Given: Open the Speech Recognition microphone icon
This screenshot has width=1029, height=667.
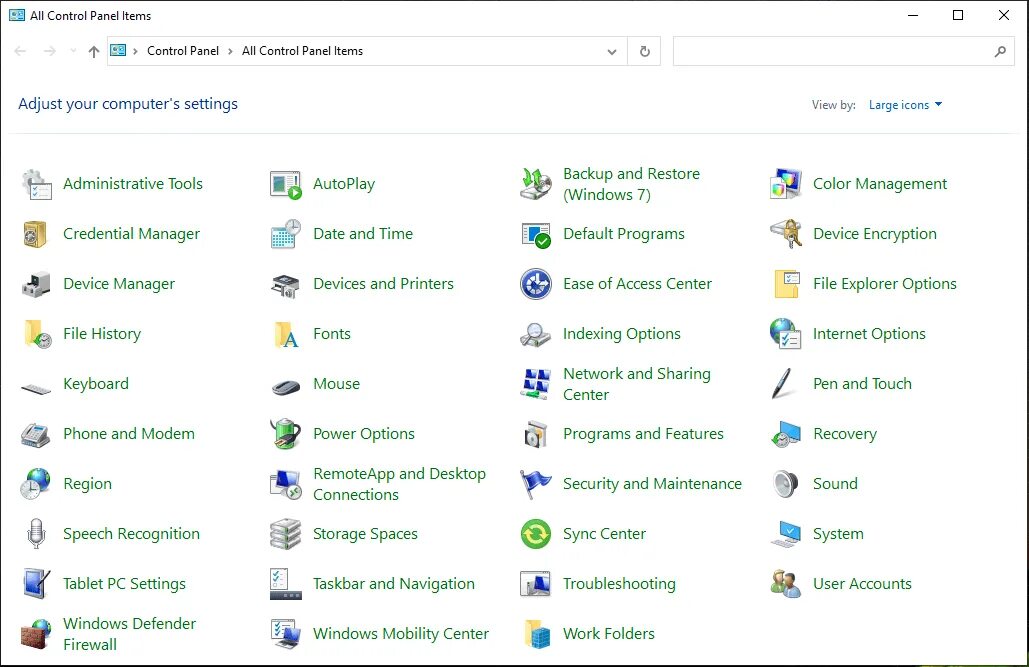Looking at the screenshot, I should (36, 534).
